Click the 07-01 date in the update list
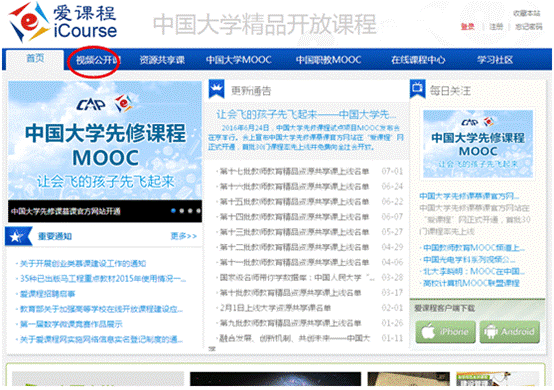 coord(392,171)
